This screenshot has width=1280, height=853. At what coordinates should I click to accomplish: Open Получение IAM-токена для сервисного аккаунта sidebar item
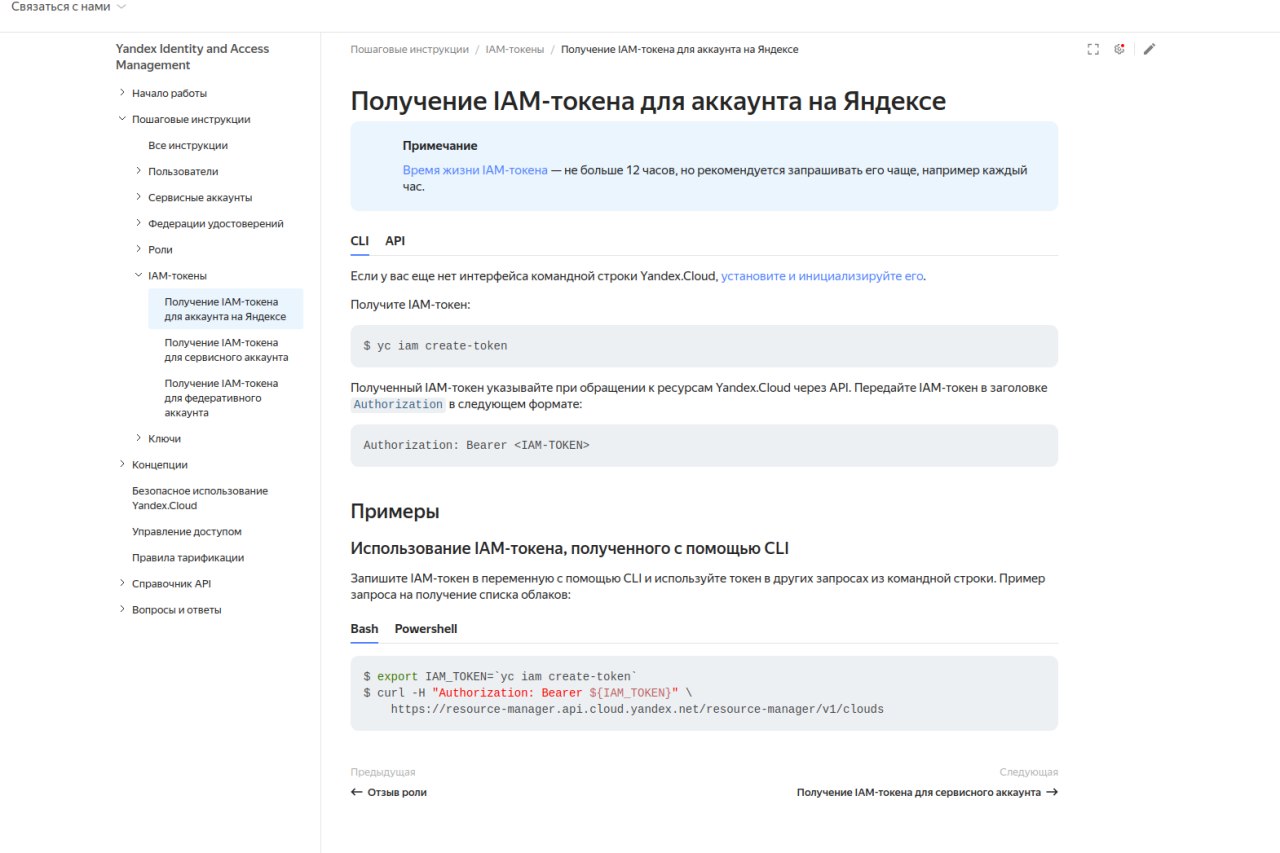tap(227, 350)
